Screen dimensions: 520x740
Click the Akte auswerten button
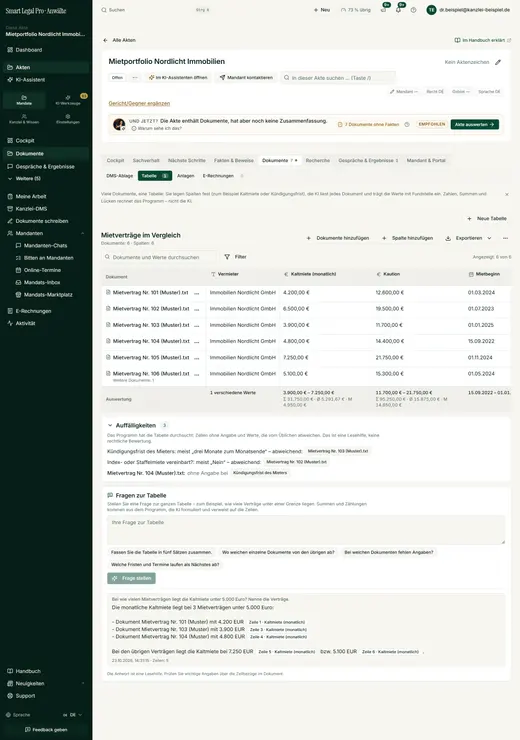474,125
